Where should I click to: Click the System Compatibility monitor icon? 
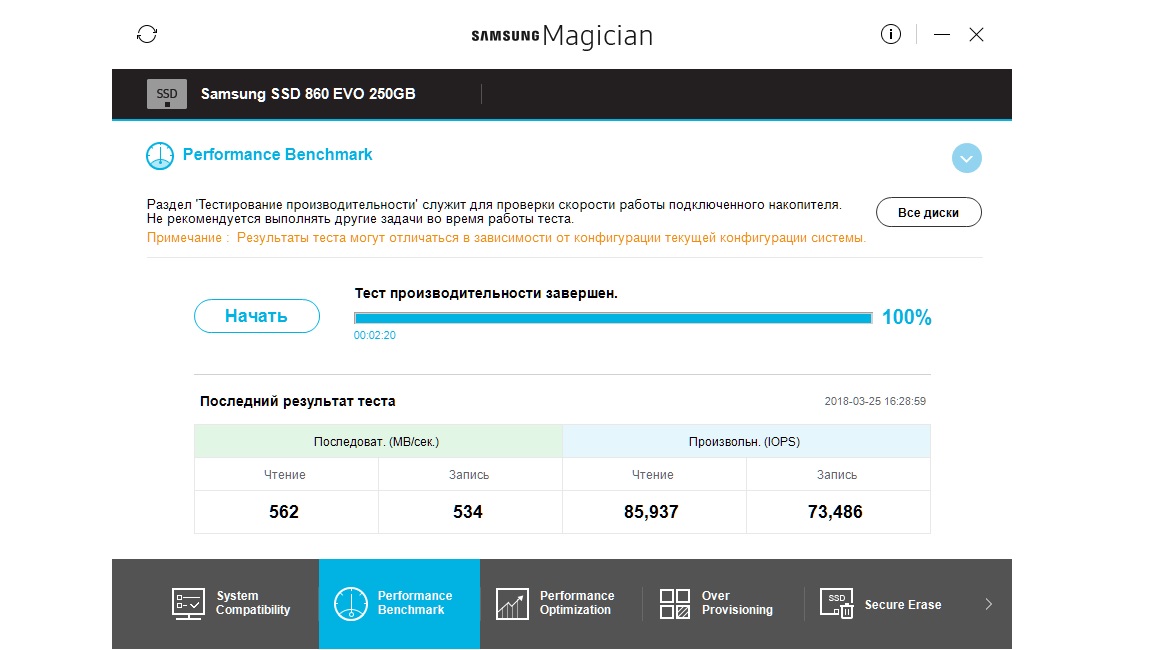tap(188, 603)
